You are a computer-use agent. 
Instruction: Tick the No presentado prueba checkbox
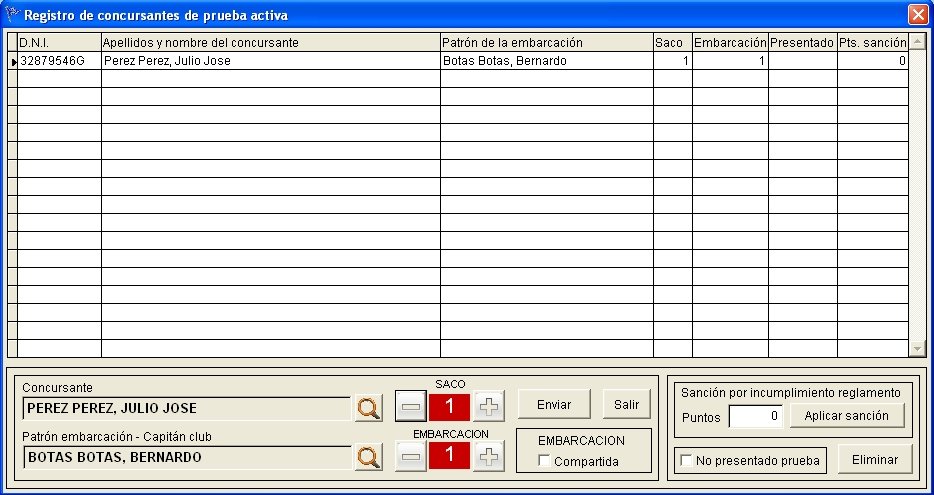coord(686,460)
